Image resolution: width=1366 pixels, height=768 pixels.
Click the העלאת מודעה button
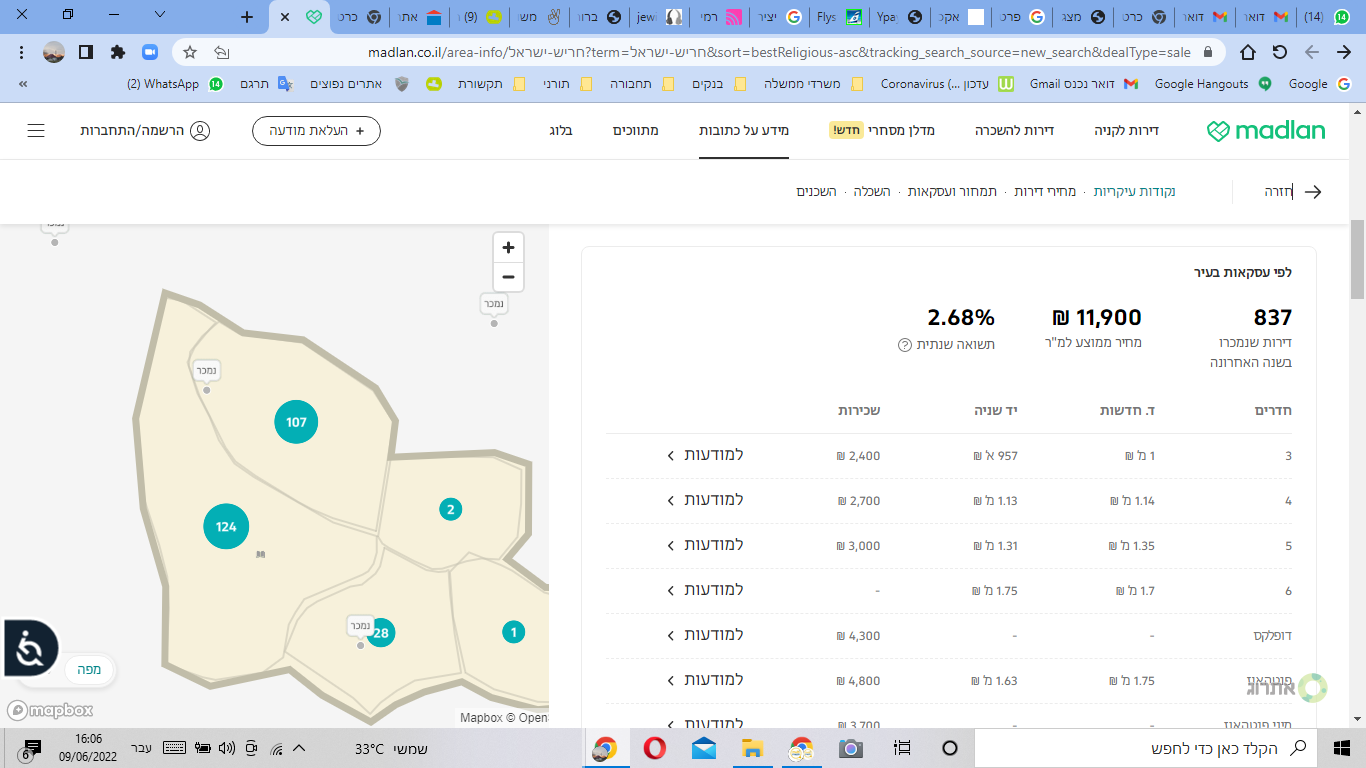click(x=316, y=131)
